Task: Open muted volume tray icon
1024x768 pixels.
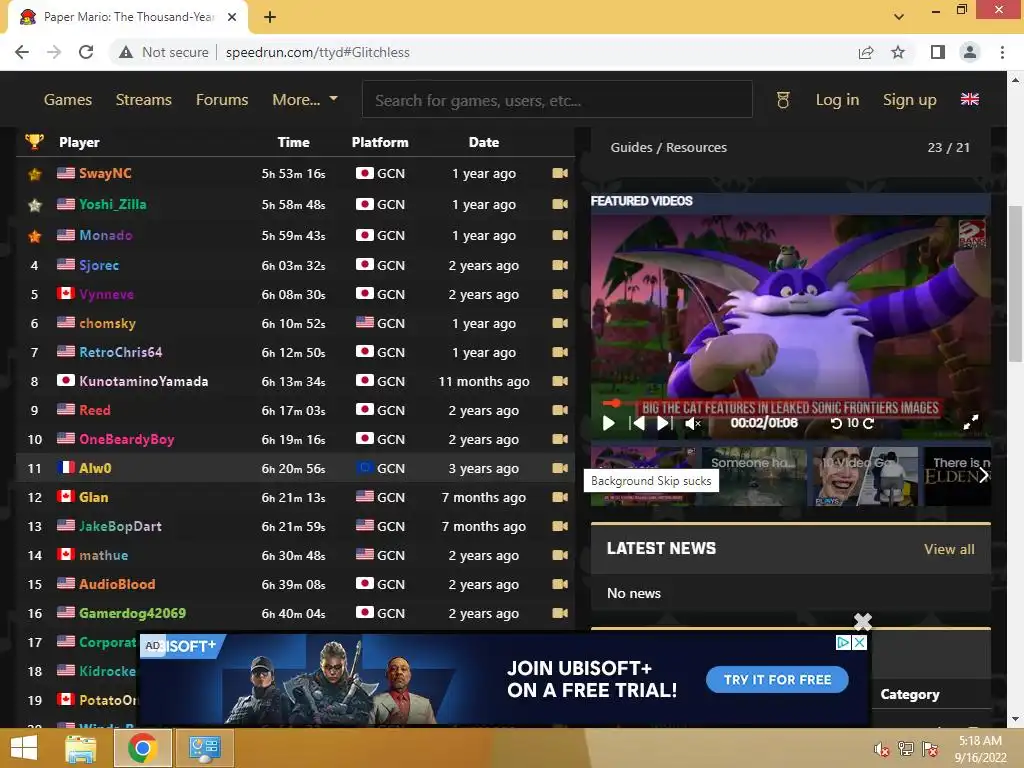Action: [x=881, y=749]
